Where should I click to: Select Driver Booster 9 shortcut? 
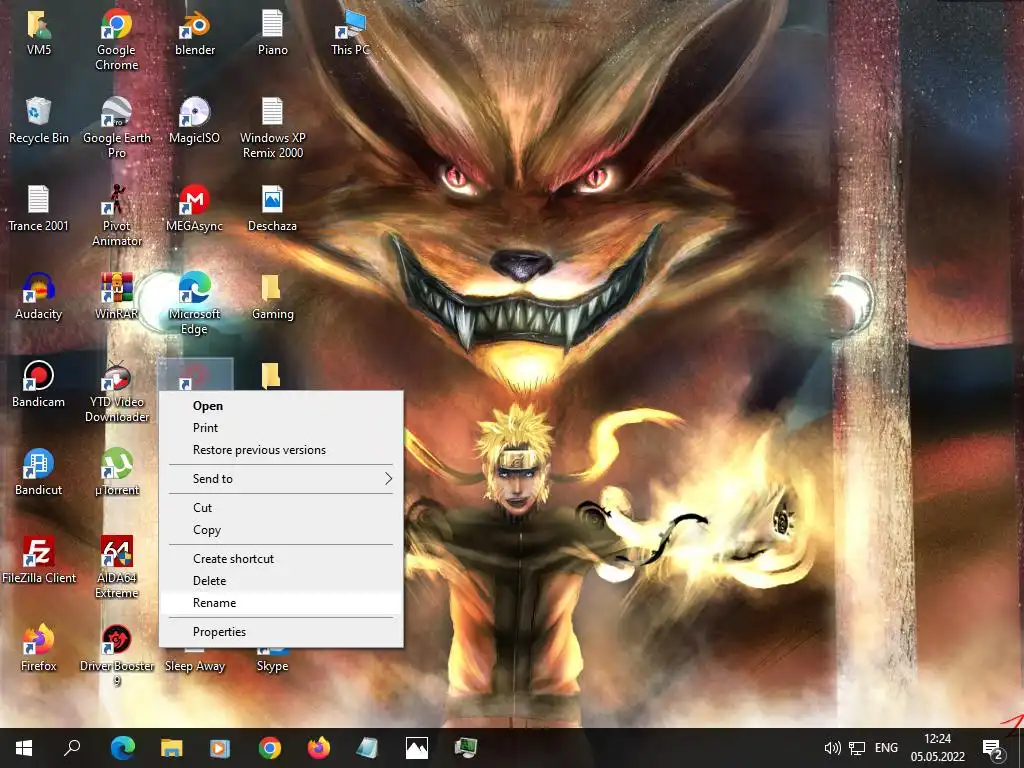(116, 656)
